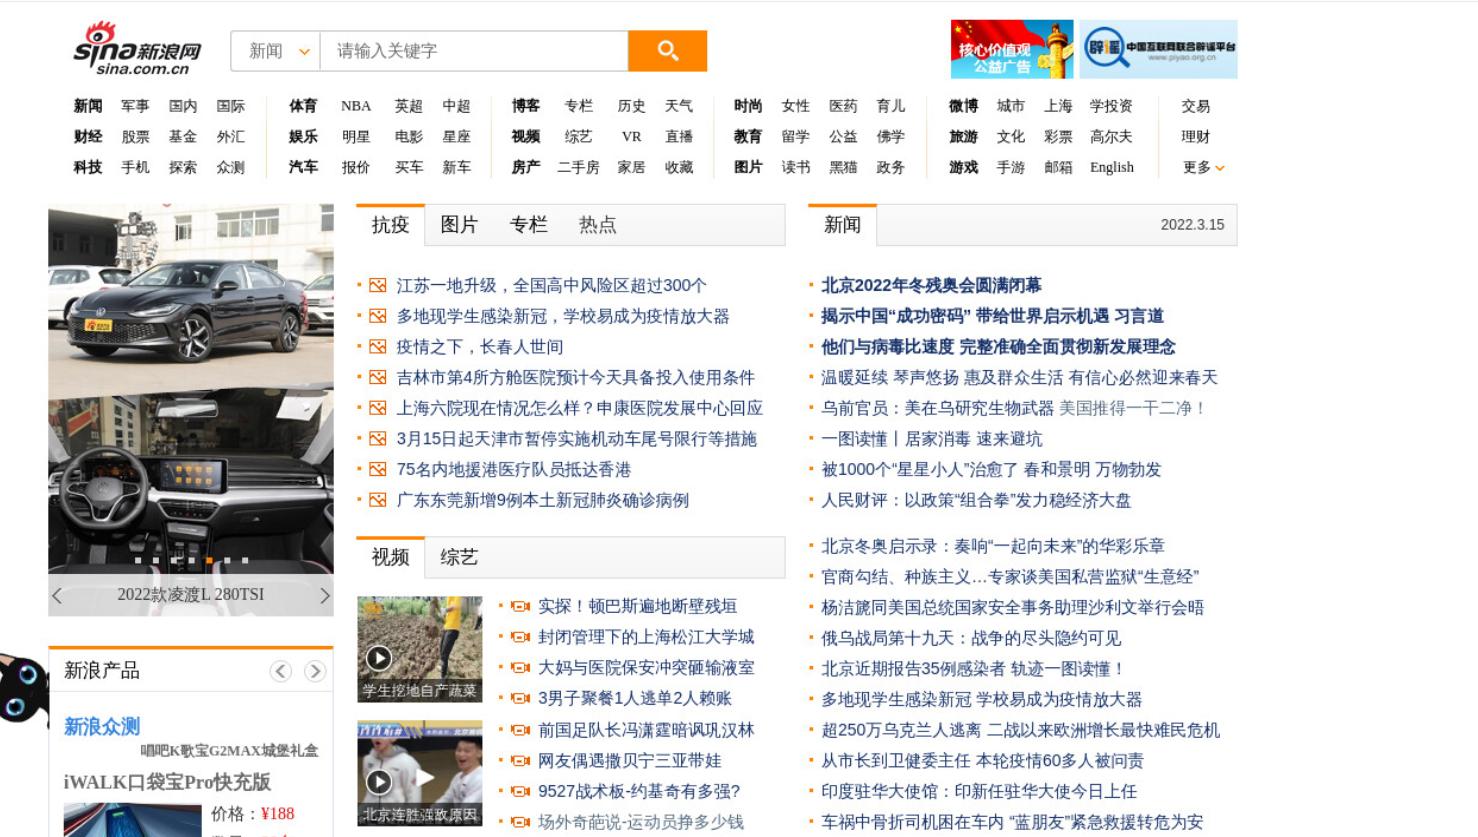Click picture icon beside 75名内地援港医疗队 headline
Screen dimensions: 1478x837
coord(377,470)
